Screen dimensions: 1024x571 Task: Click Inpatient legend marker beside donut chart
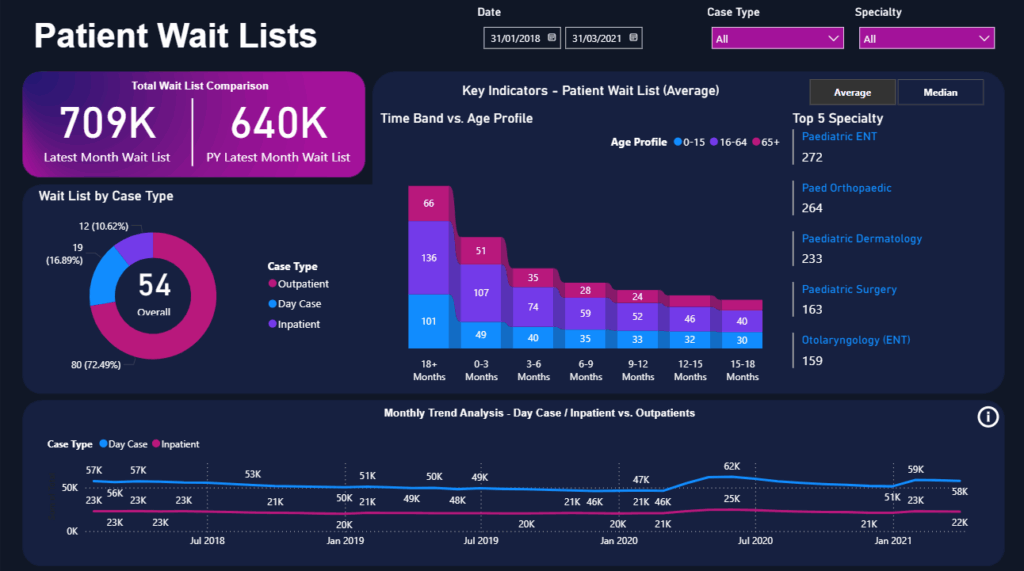(x=272, y=324)
